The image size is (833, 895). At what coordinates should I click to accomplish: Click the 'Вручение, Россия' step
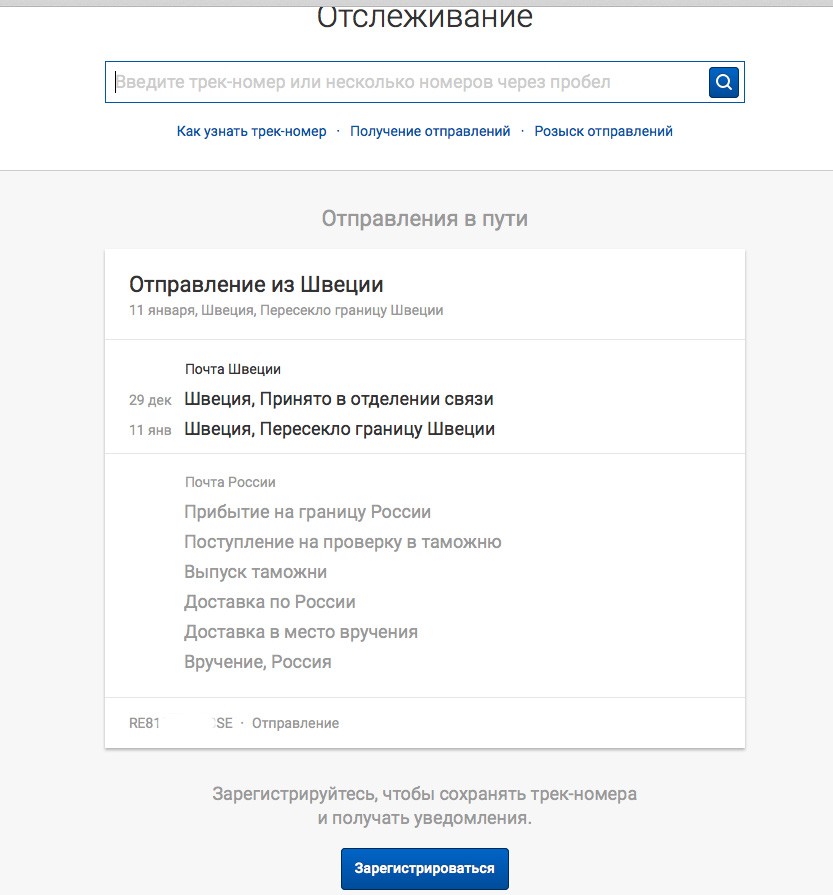[257, 662]
